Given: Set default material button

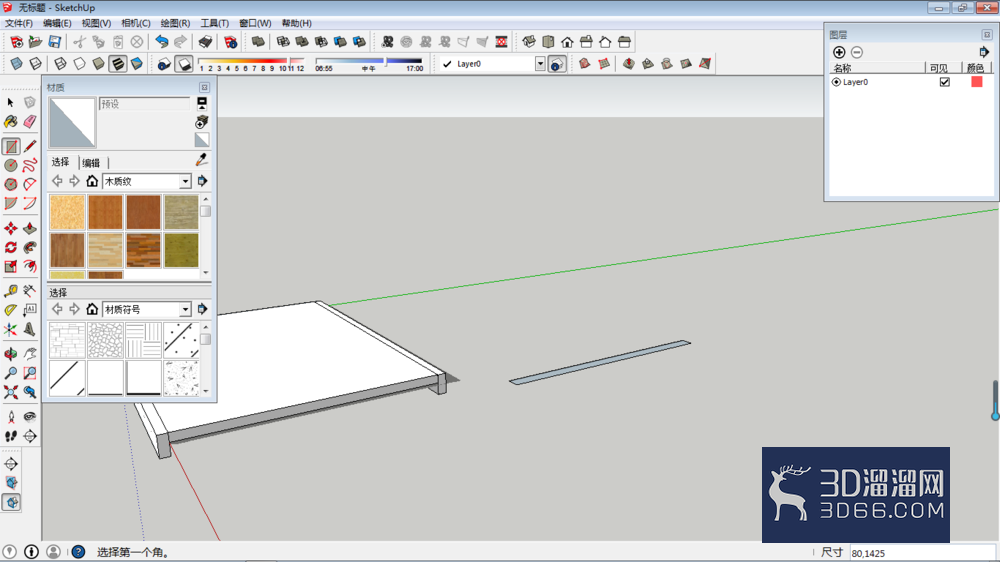Looking at the screenshot, I should (x=202, y=140).
